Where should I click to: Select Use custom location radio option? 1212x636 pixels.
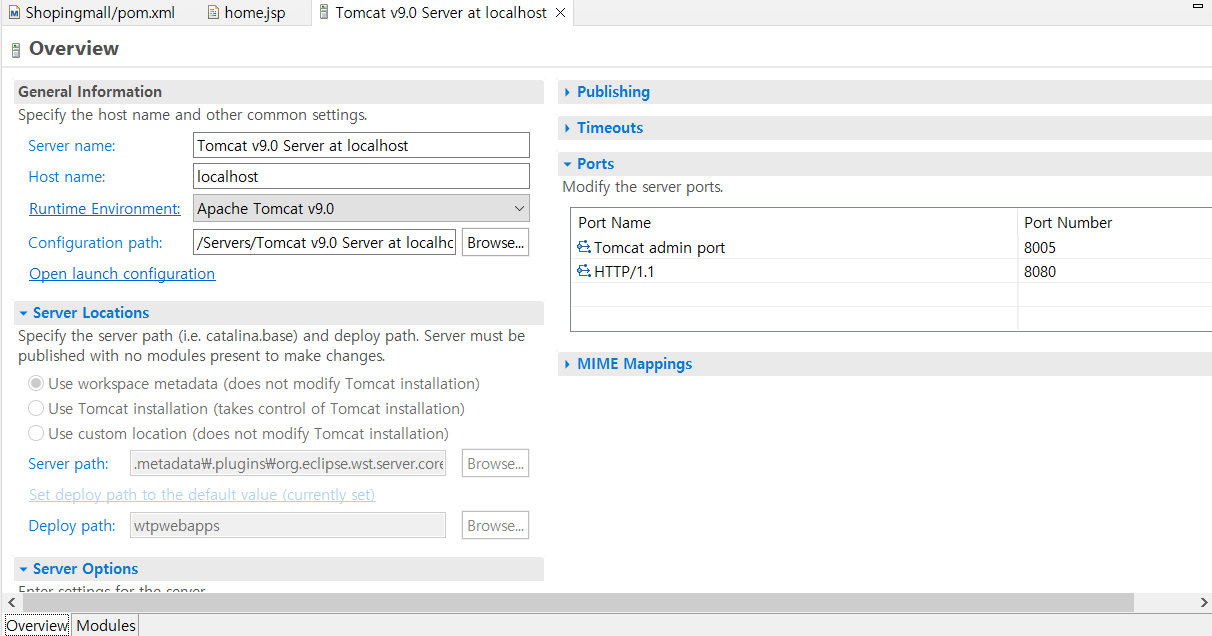point(36,433)
